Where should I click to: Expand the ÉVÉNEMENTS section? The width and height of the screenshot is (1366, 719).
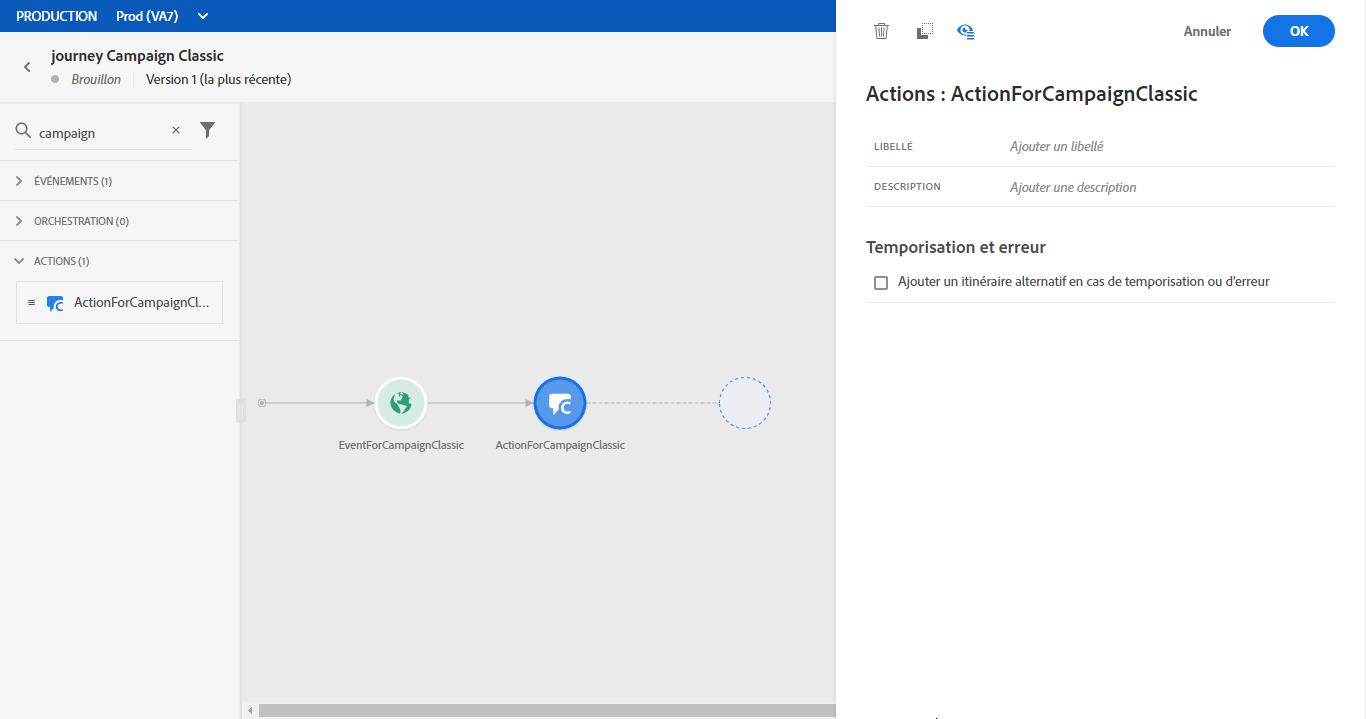(x=19, y=181)
